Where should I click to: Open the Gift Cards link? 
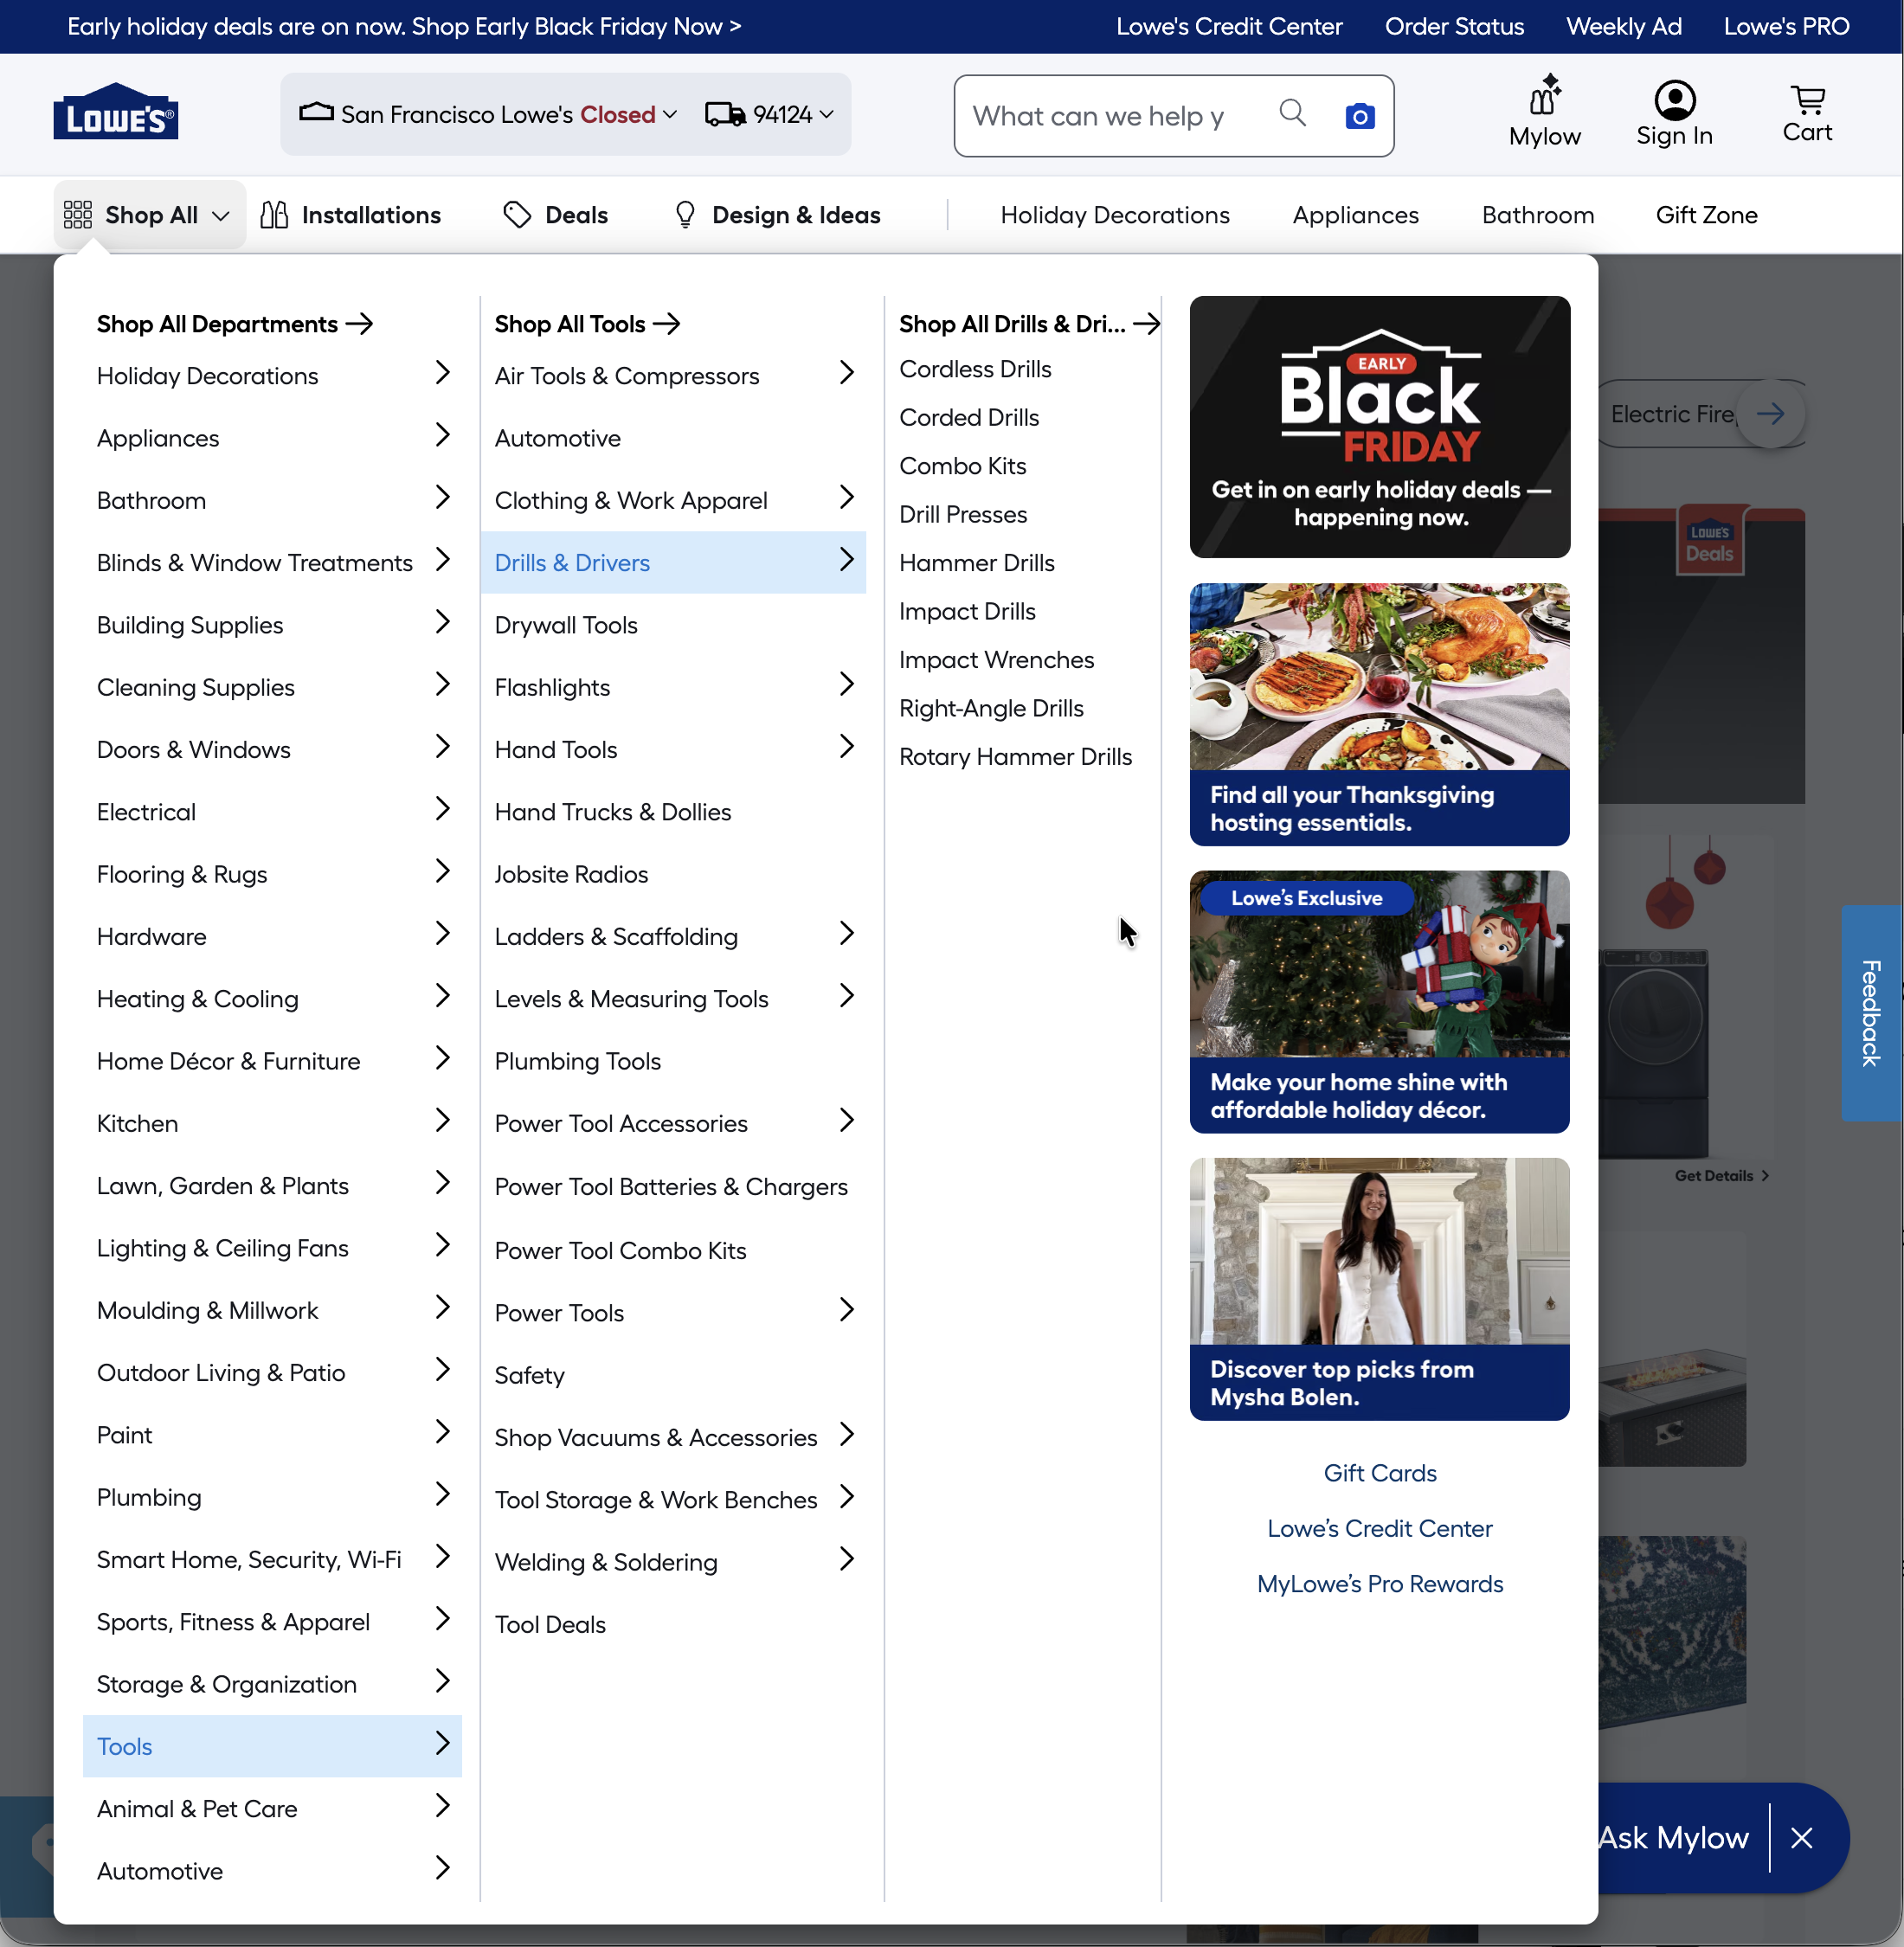1379,1473
